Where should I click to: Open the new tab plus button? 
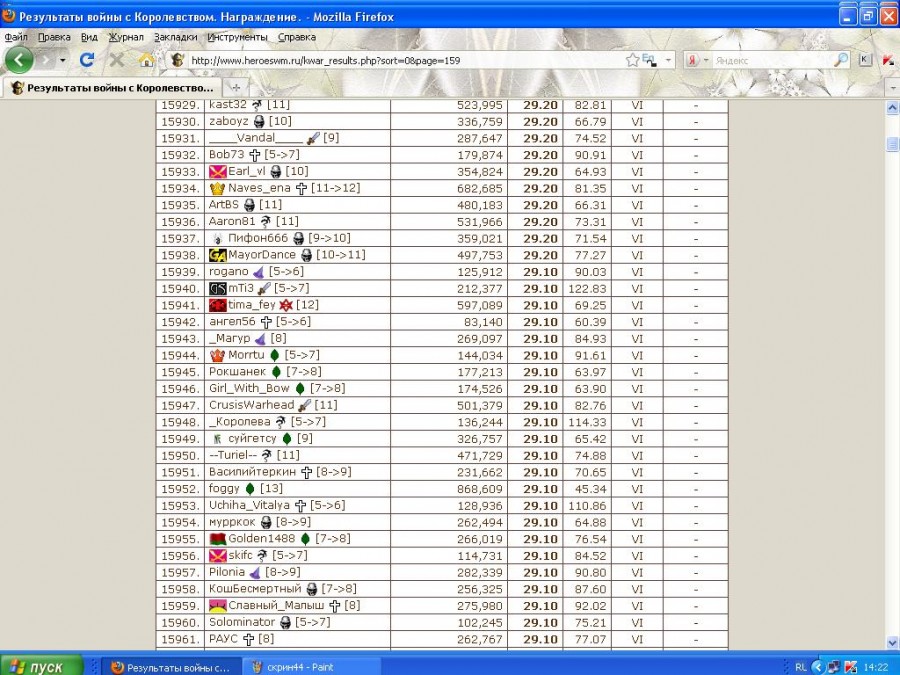(235, 87)
